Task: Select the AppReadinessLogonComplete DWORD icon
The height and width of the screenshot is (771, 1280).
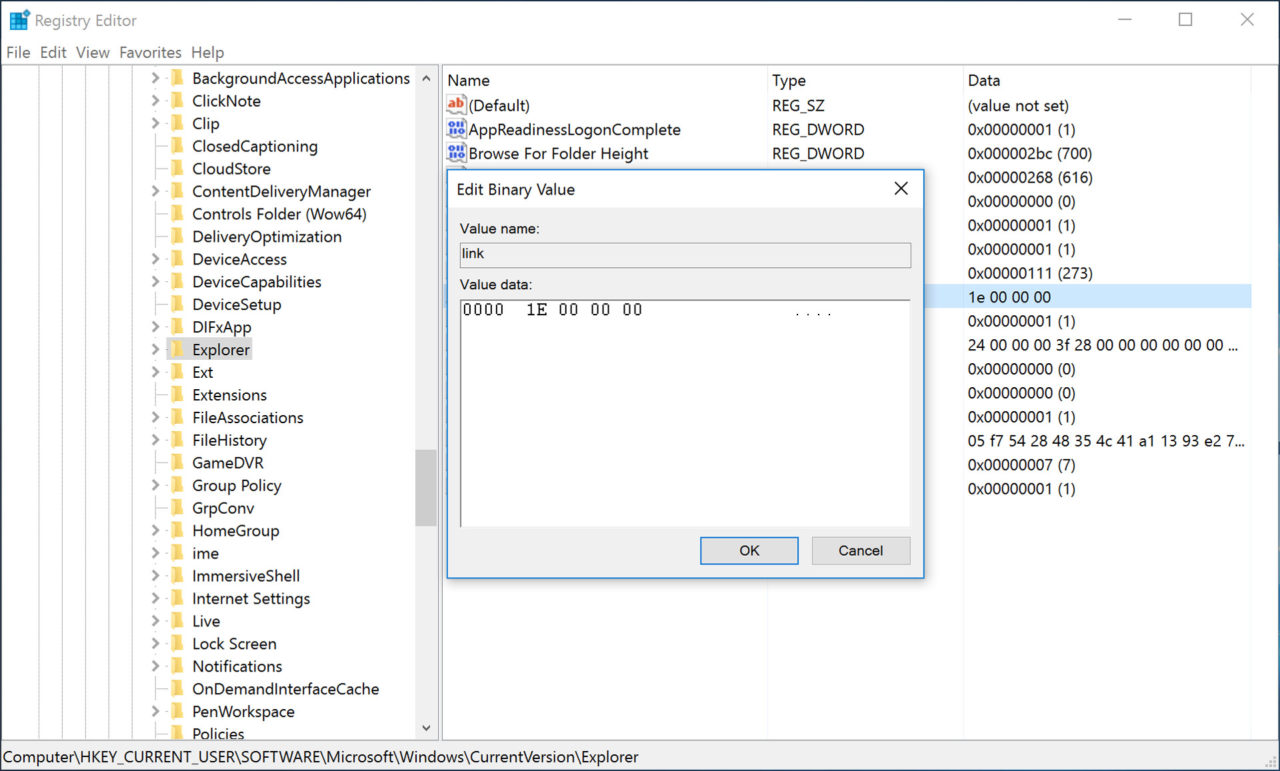Action: pyautogui.click(x=456, y=129)
